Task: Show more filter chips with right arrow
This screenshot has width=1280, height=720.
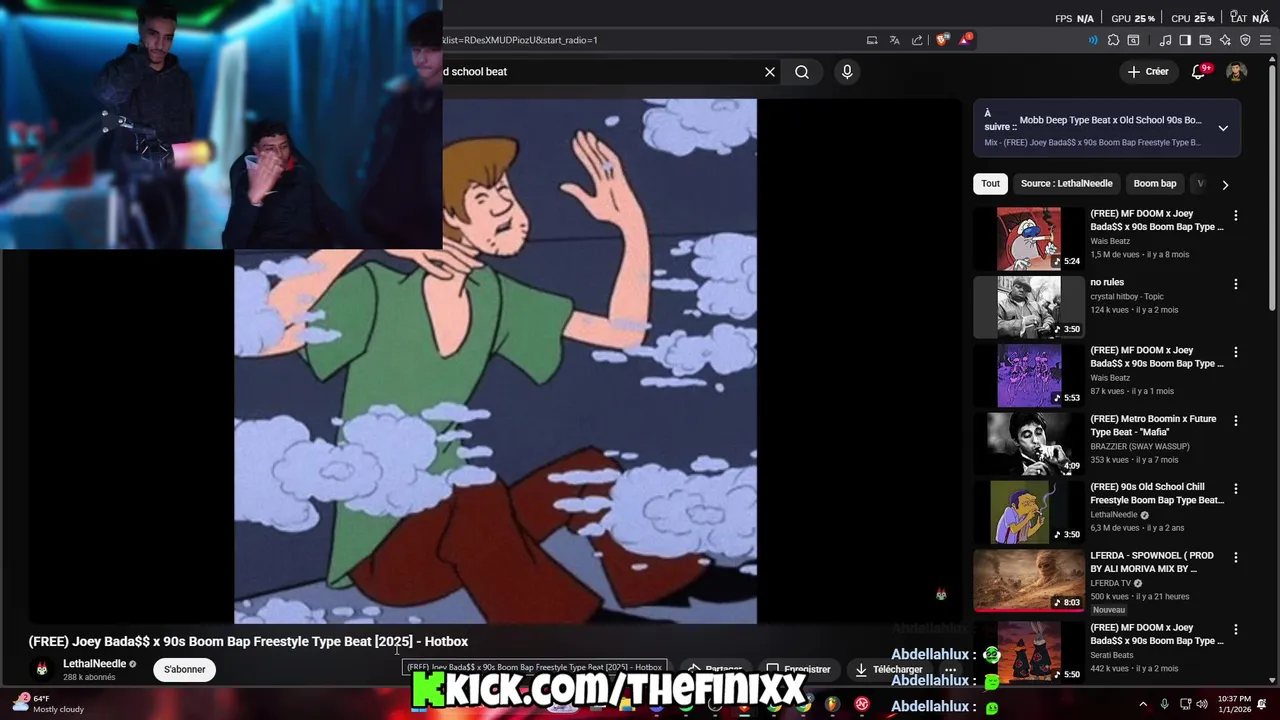Action: tap(1225, 184)
